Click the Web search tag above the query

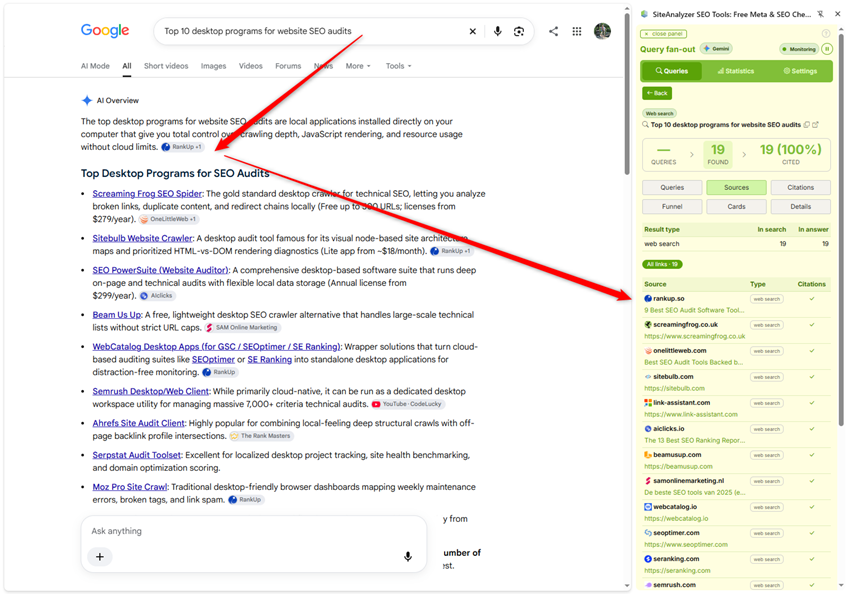tap(659, 113)
